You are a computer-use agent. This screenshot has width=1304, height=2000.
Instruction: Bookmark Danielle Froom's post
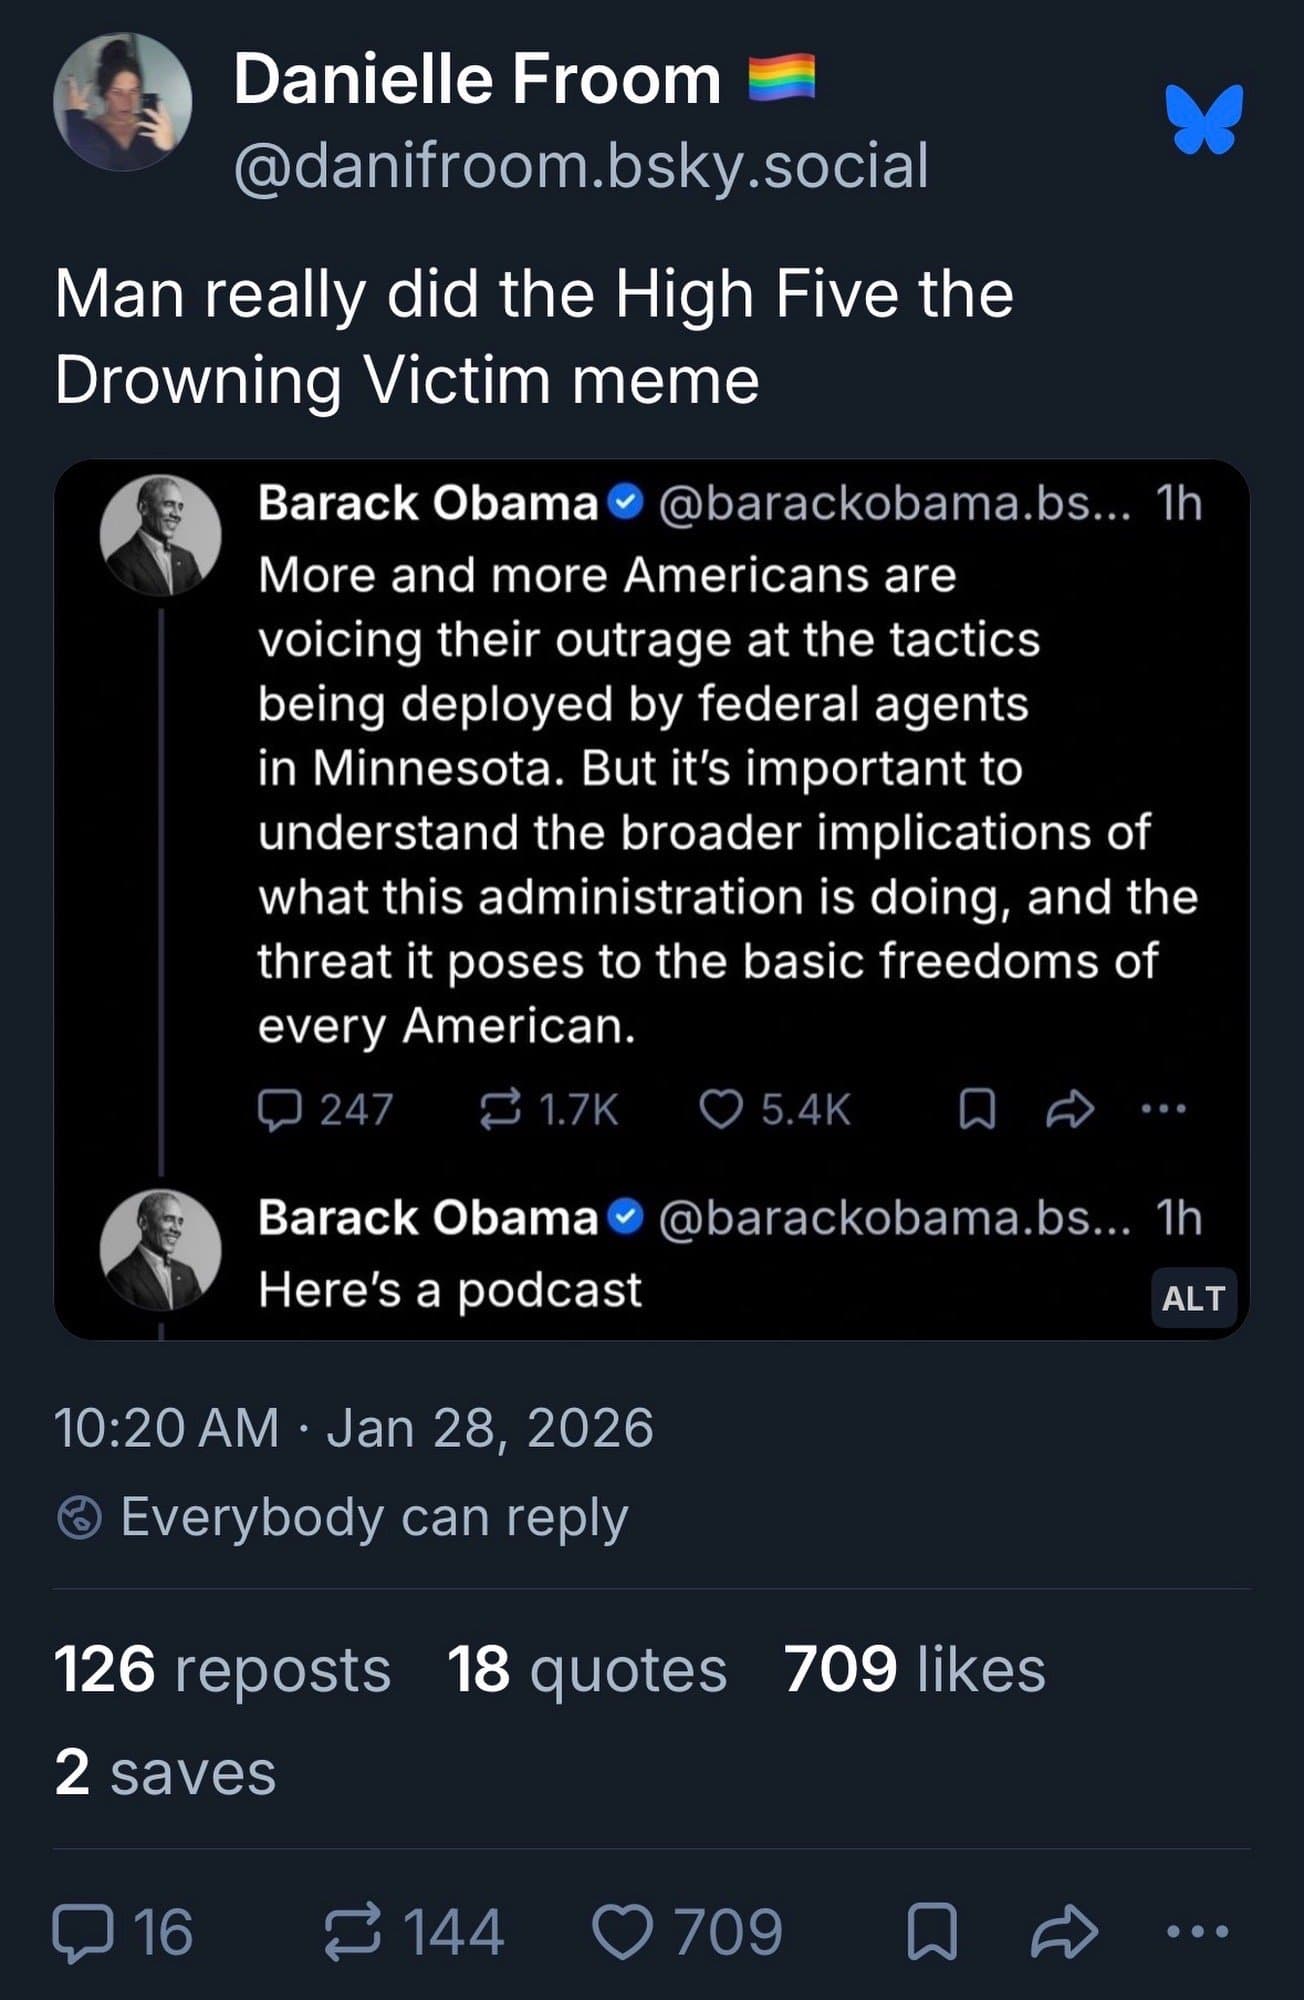point(932,1932)
